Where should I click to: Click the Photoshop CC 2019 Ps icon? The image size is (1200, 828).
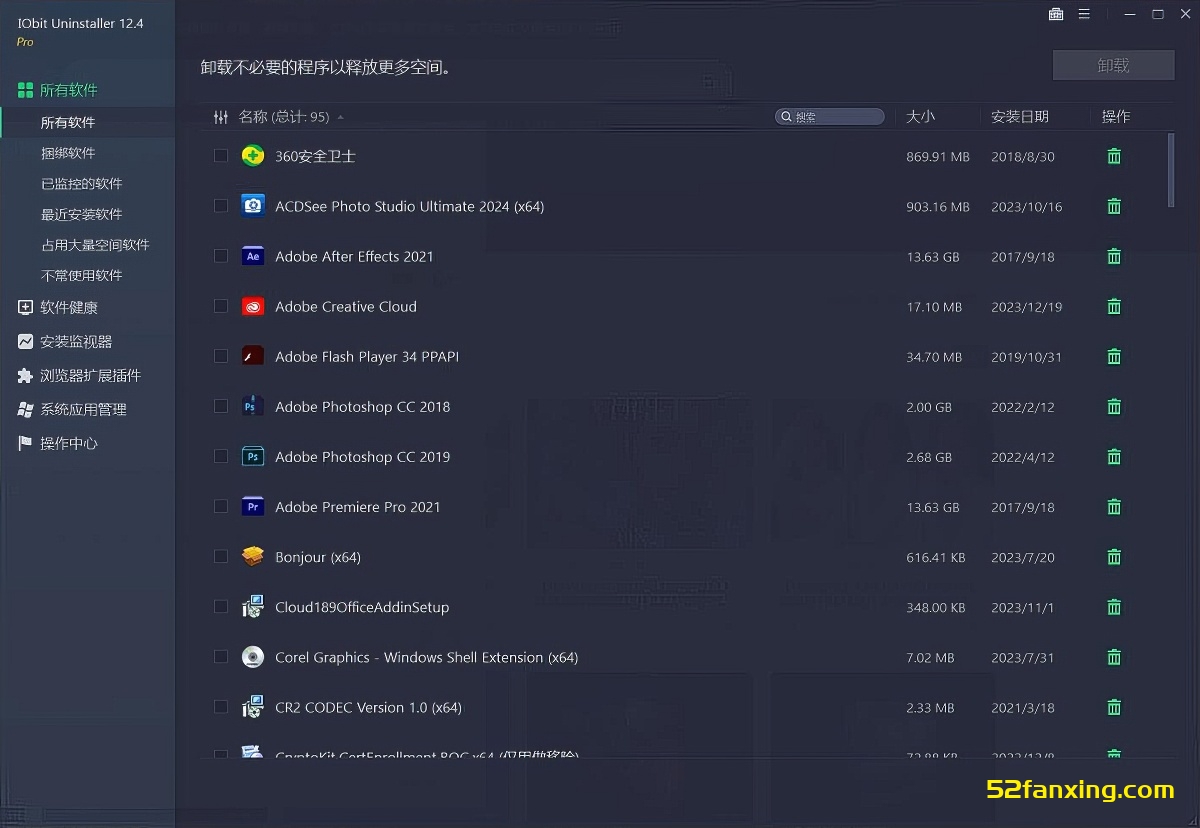coord(253,456)
